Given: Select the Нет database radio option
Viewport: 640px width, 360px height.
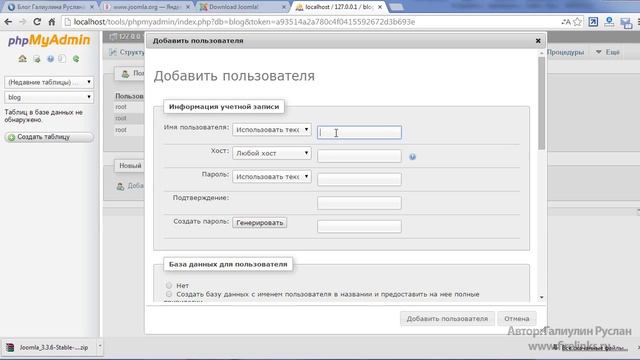Looking at the screenshot, I should [x=169, y=285].
